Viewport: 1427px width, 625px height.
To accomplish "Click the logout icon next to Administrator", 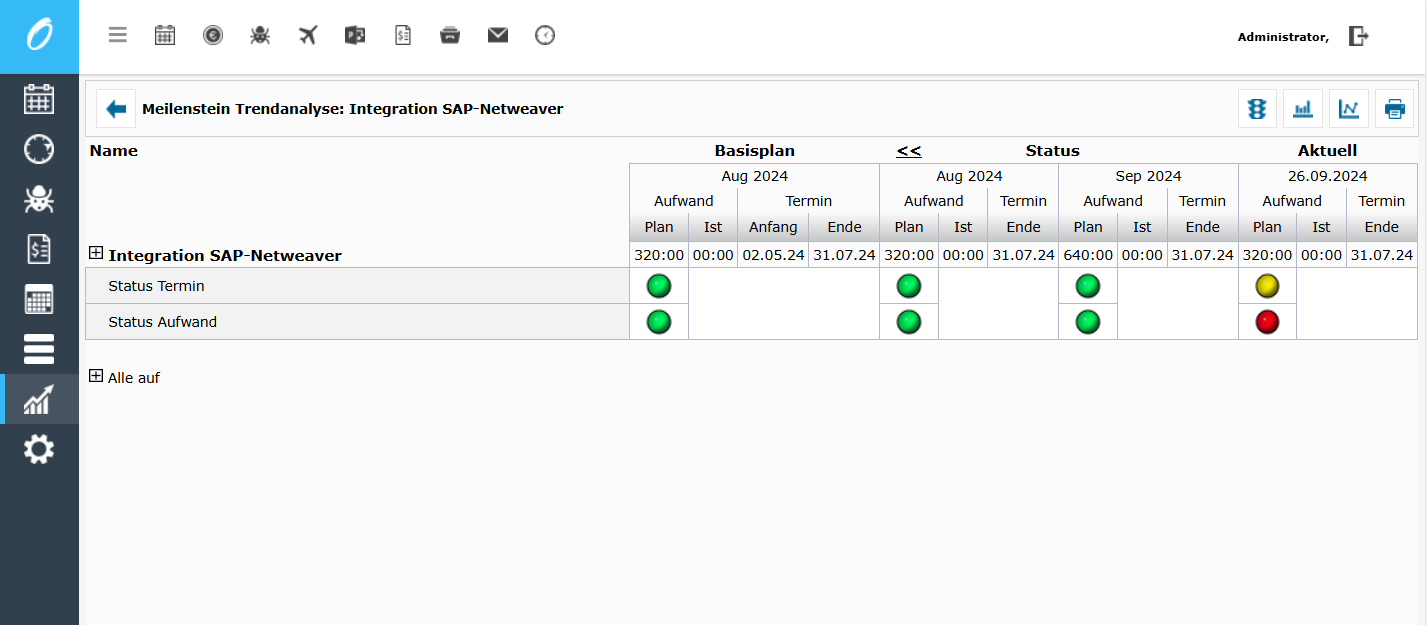I will (1358, 36).
